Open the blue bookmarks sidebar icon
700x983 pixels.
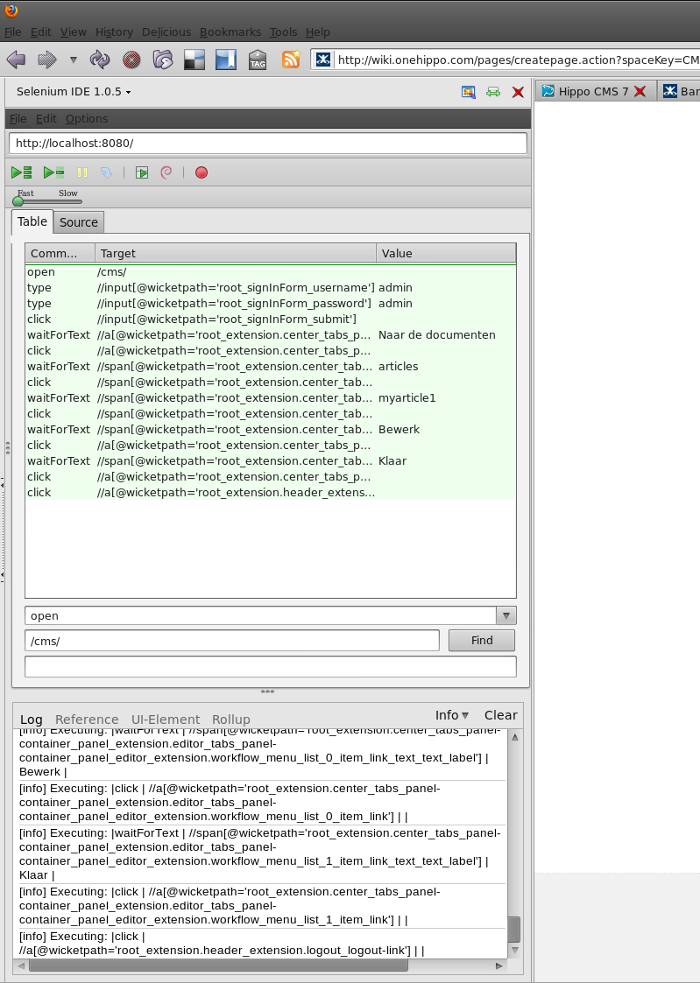pyautogui.click(x=226, y=60)
